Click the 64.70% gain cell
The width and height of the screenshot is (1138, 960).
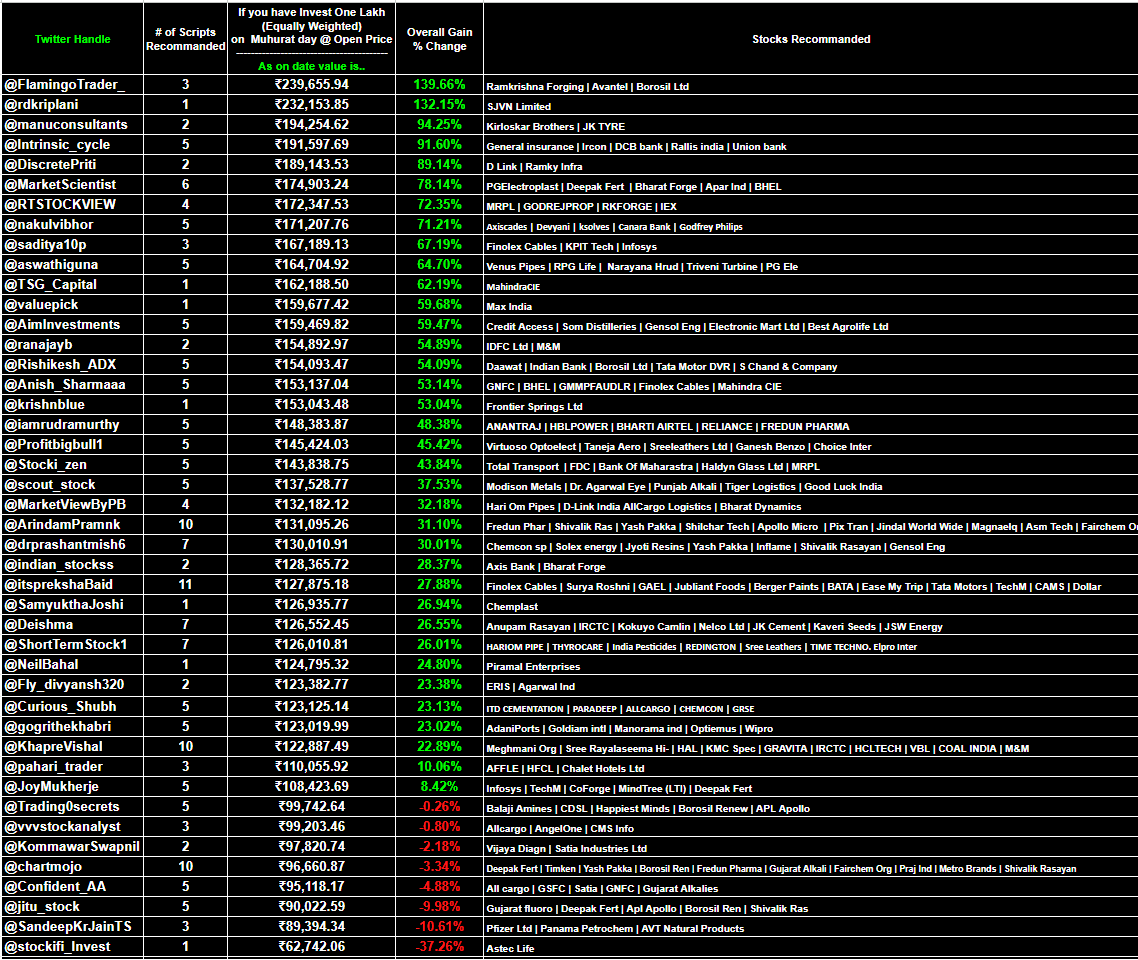[x=439, y=265]
